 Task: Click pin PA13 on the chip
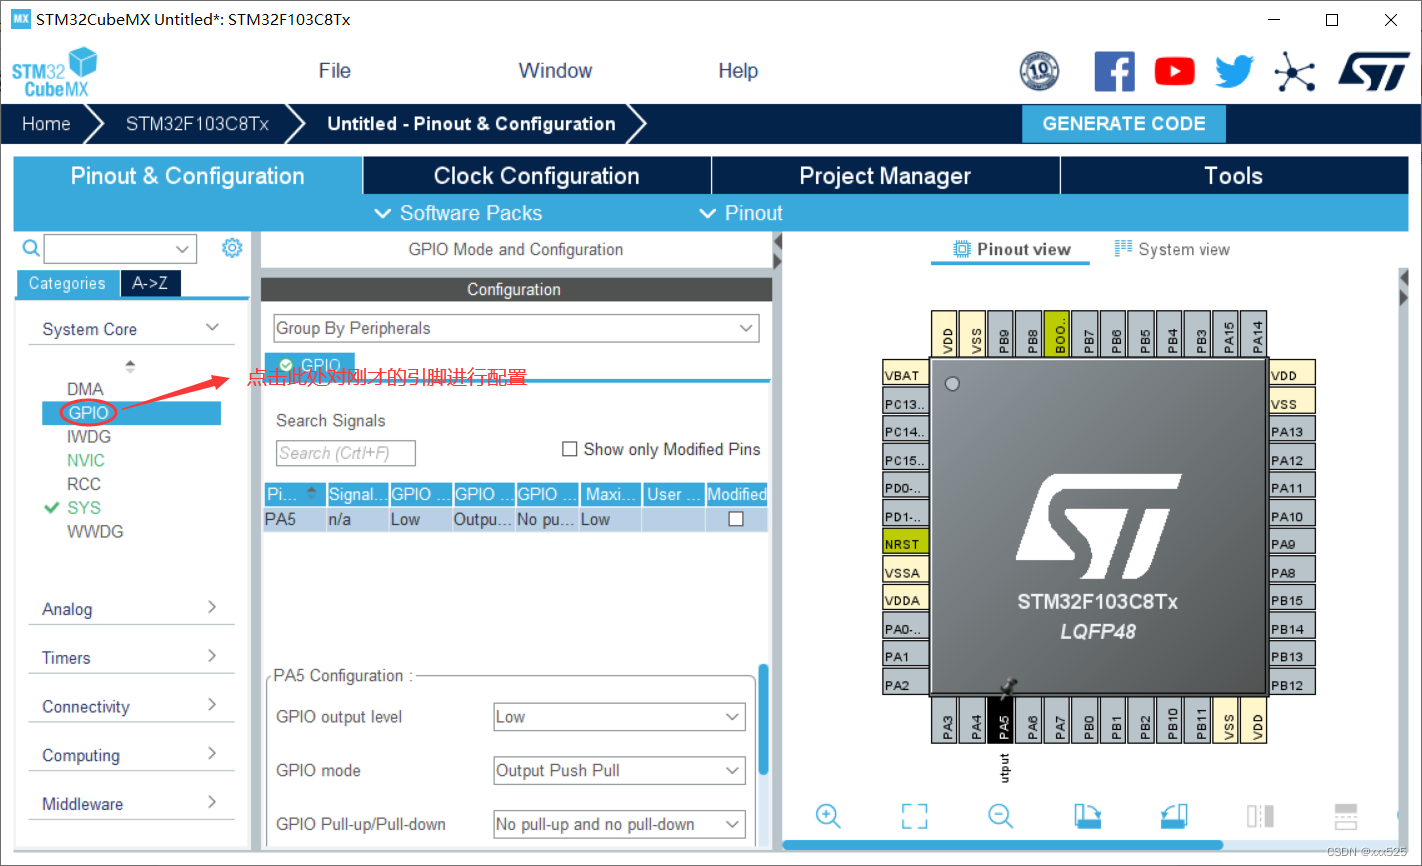click(x=1291, y=431)
